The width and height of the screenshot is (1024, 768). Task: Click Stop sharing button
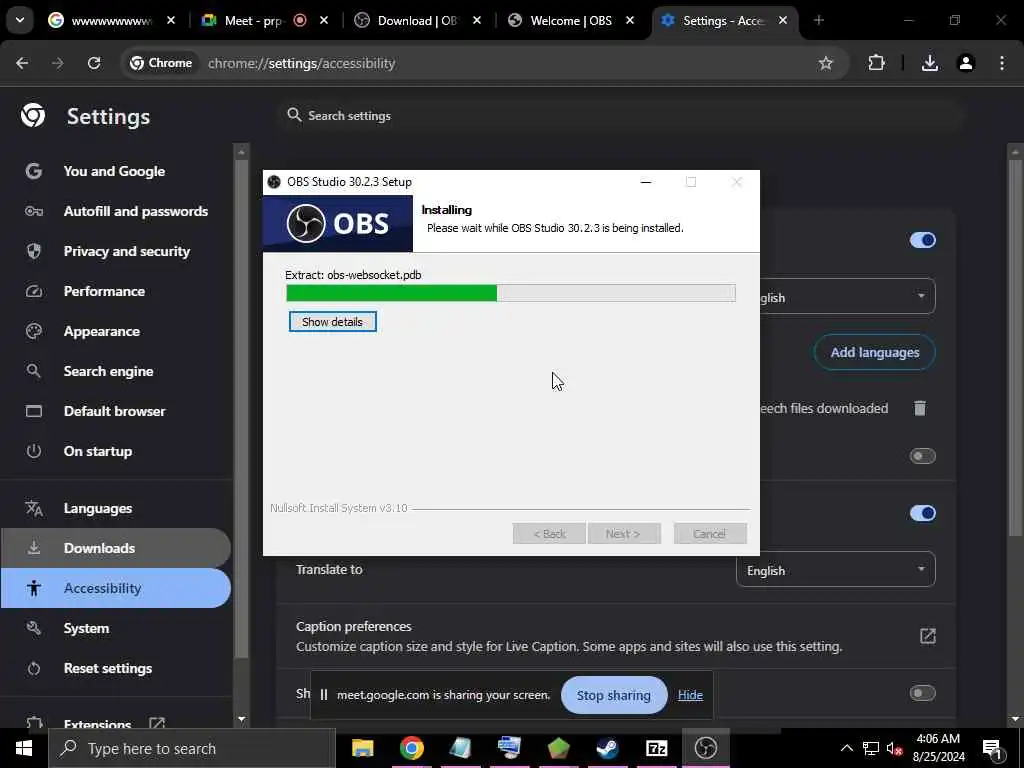coord(614,695)
